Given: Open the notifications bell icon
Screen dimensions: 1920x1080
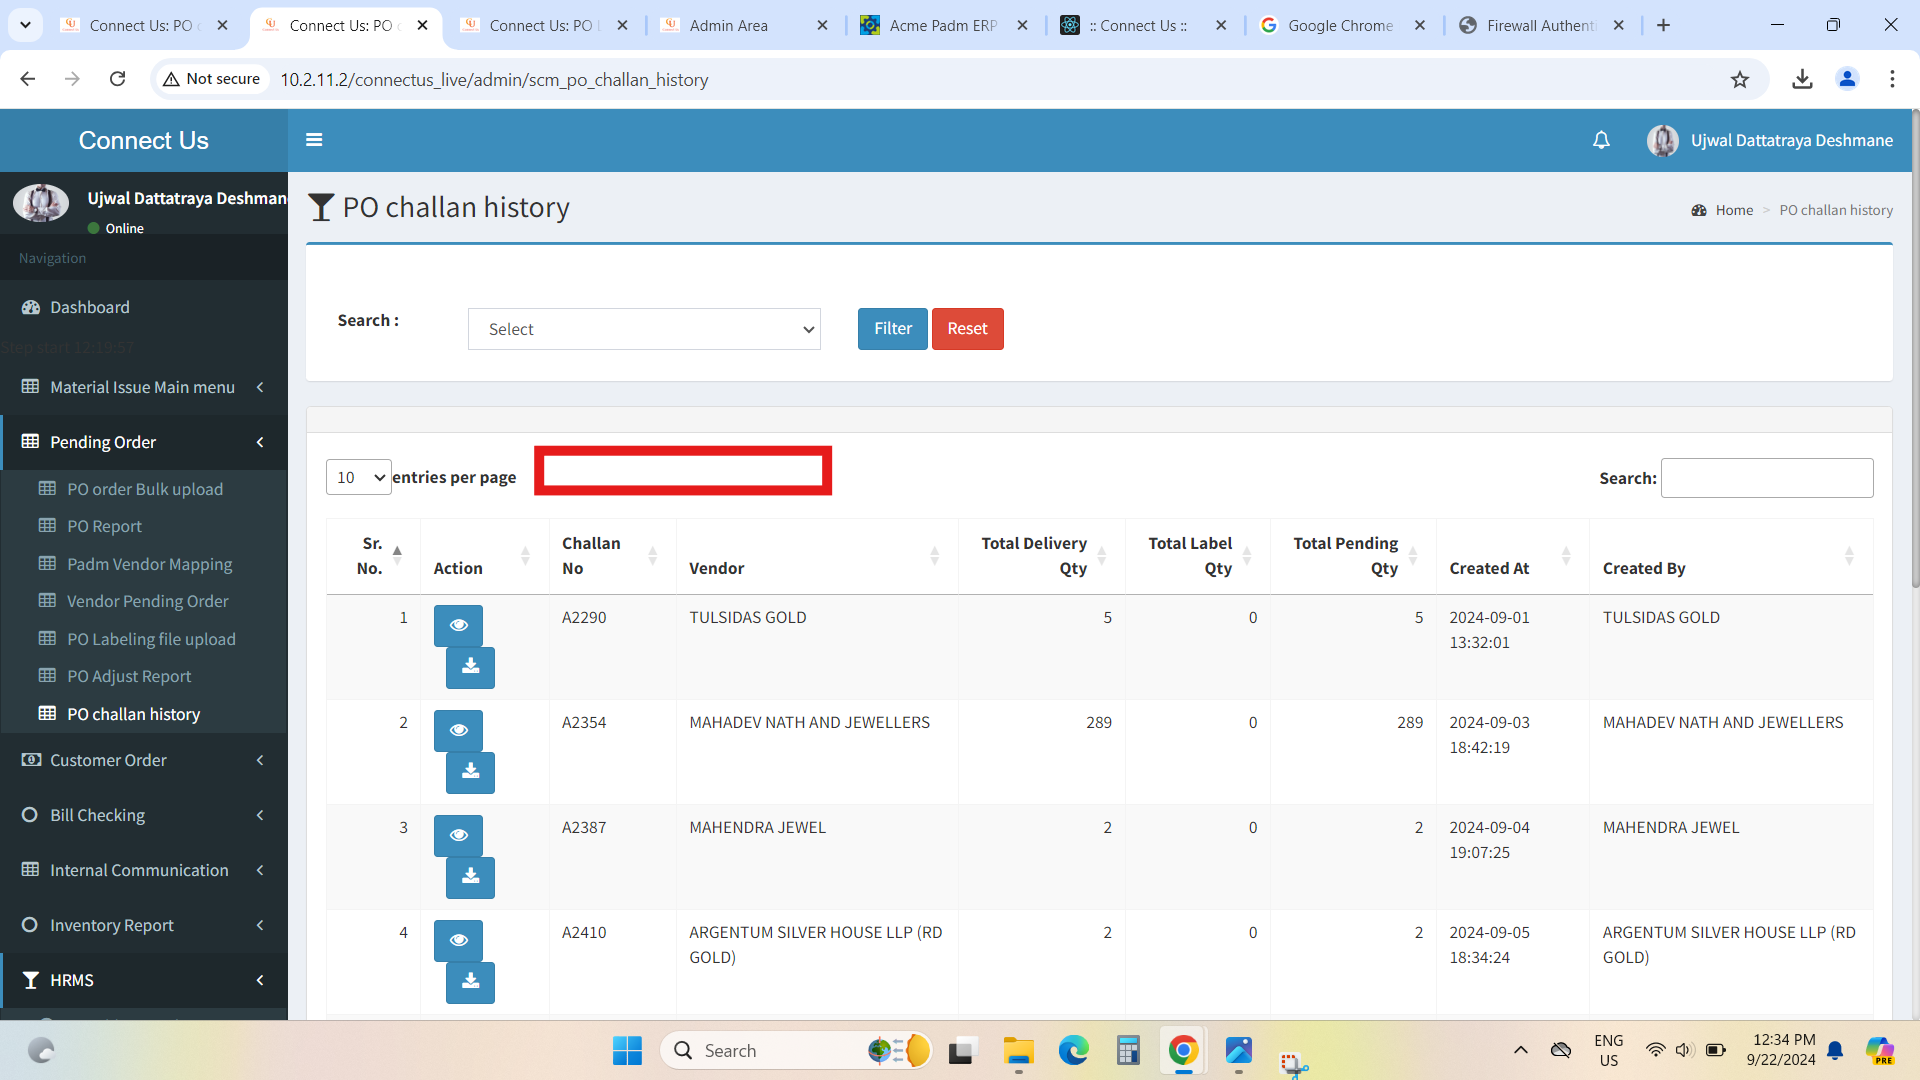Looking at the screenshot, I should [x=1601, y=140].
